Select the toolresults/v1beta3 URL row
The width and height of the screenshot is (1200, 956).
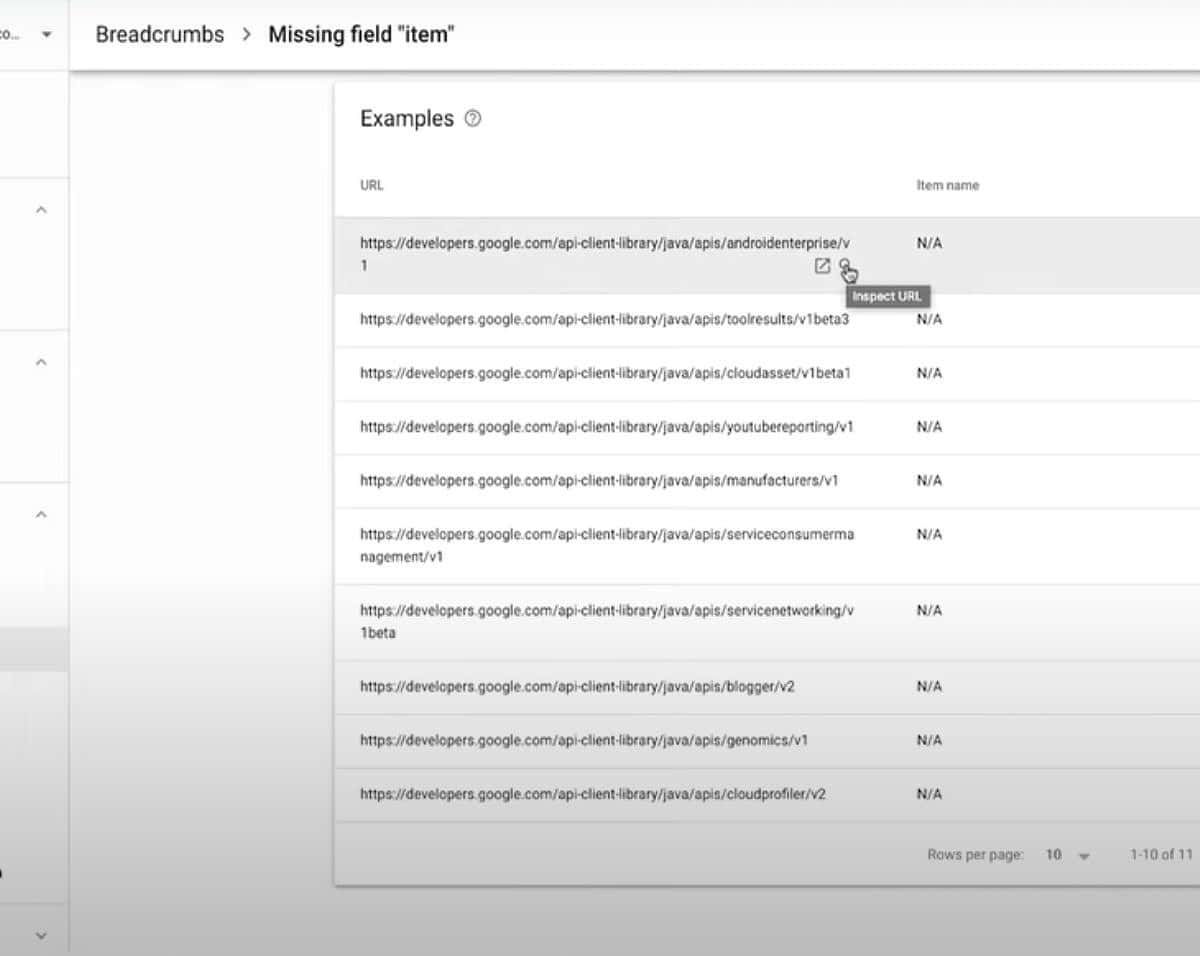604,320
